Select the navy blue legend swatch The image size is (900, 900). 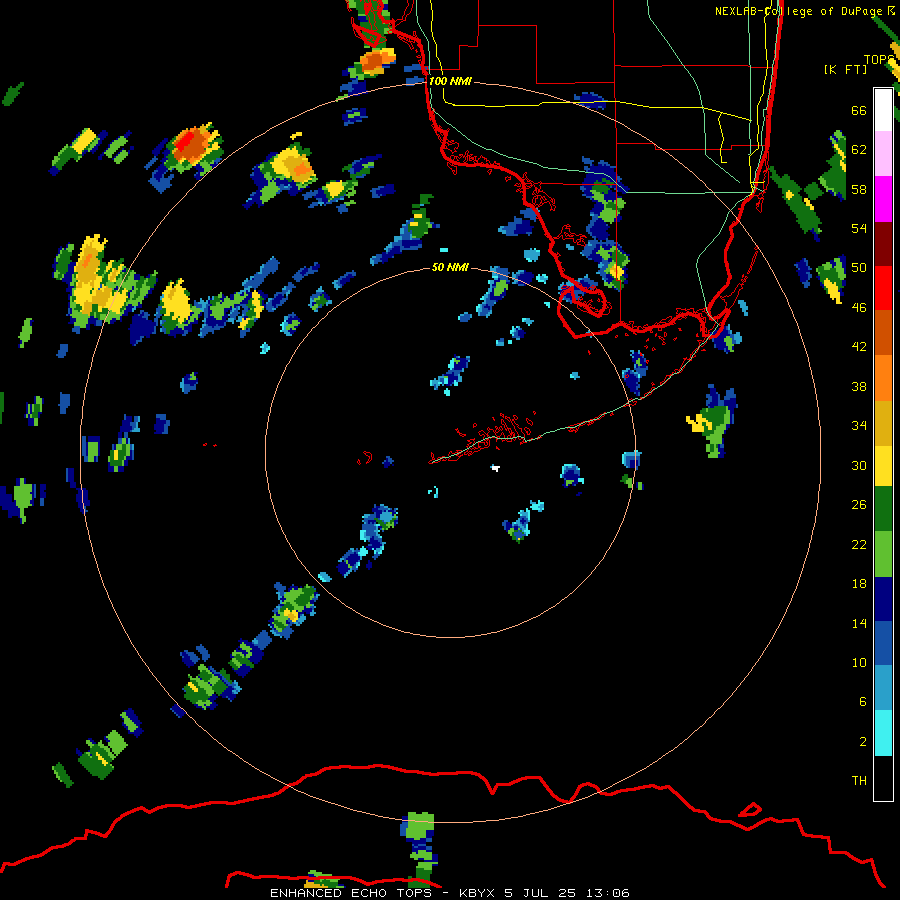pos(883,599)
